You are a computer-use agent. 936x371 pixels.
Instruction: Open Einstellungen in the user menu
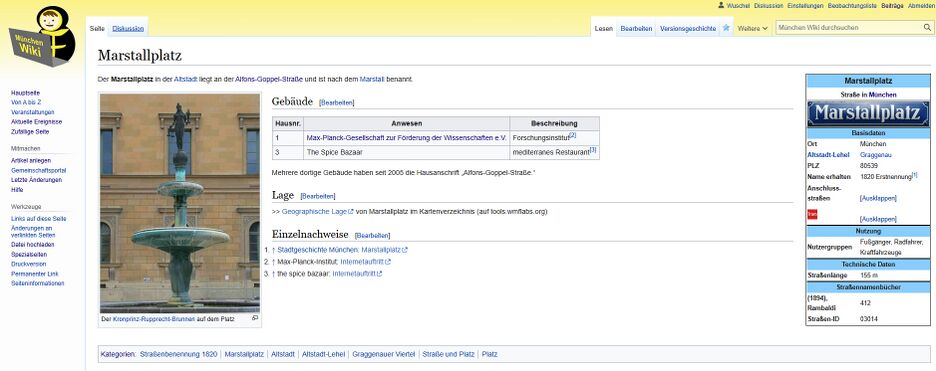[x=805, y=5]
